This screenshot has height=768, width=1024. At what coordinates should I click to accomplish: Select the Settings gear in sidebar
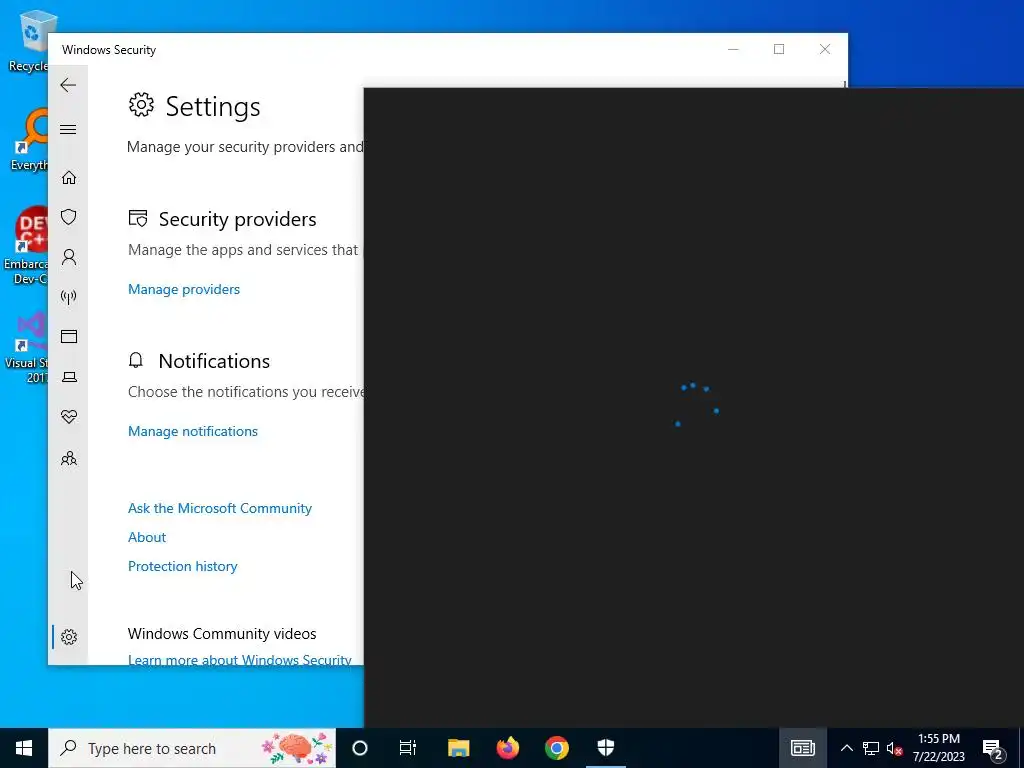[x=69, y=637]
